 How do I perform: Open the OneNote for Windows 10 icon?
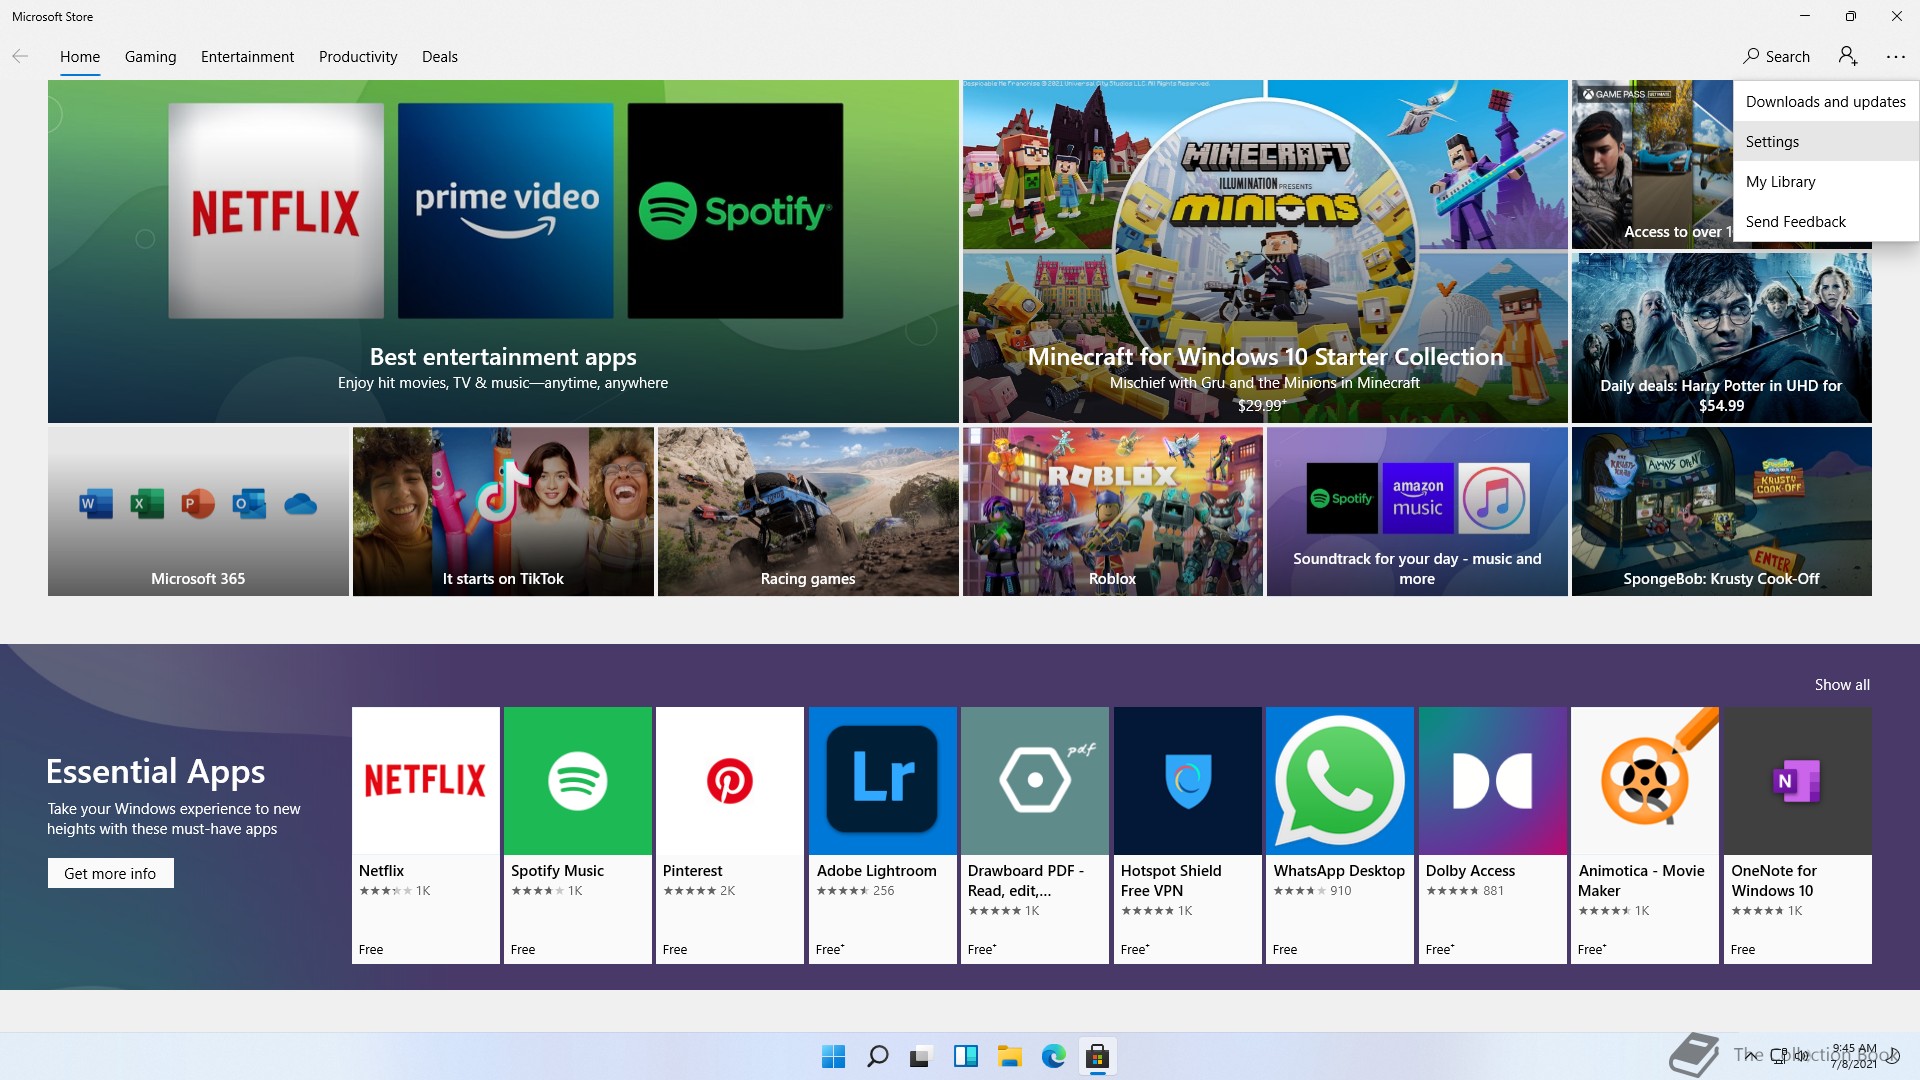[x=1798, y=781]
